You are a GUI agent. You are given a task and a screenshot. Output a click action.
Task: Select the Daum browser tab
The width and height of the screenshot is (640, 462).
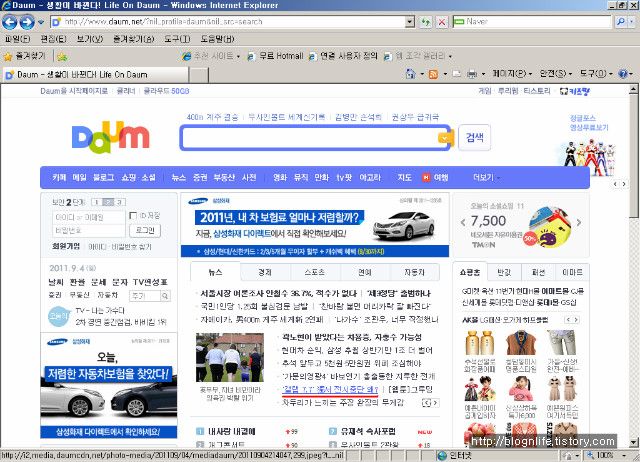pos(96,75)
